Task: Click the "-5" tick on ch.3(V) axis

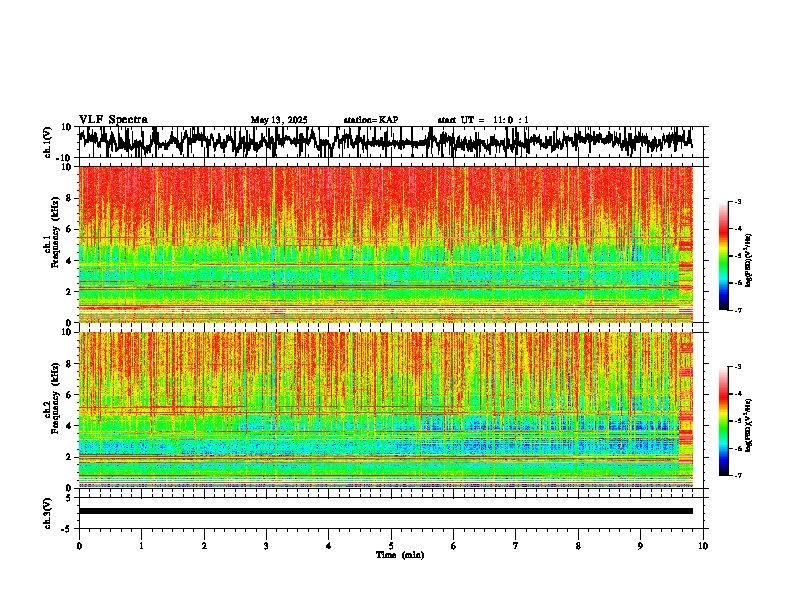Action: [67, 529]
